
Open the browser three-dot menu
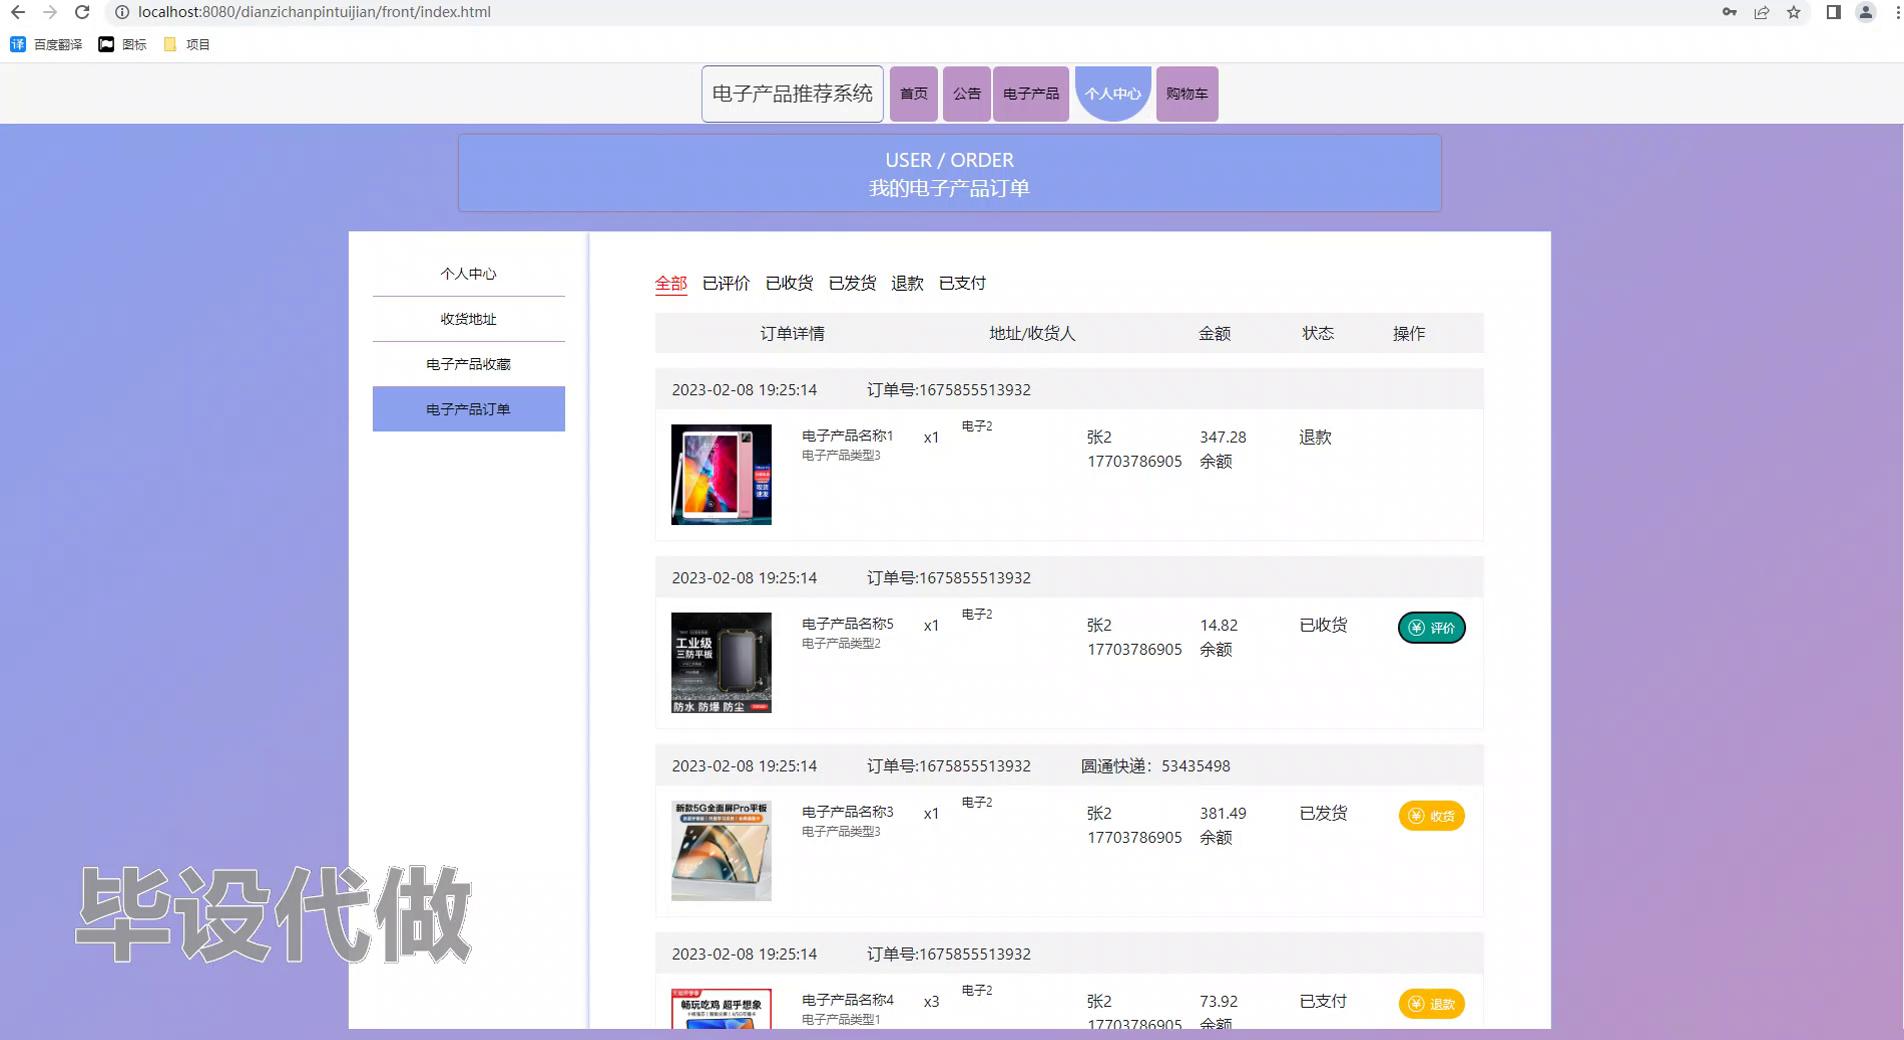pos(1896,12)
